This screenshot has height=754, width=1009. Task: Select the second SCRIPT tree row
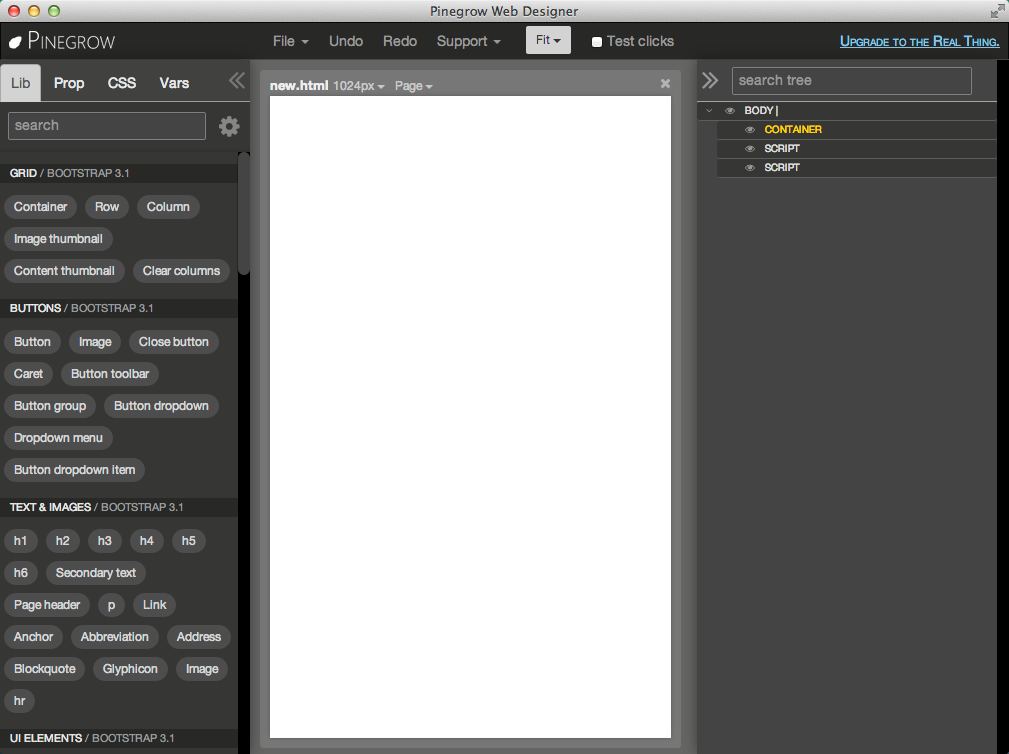[x=856, y=168]
